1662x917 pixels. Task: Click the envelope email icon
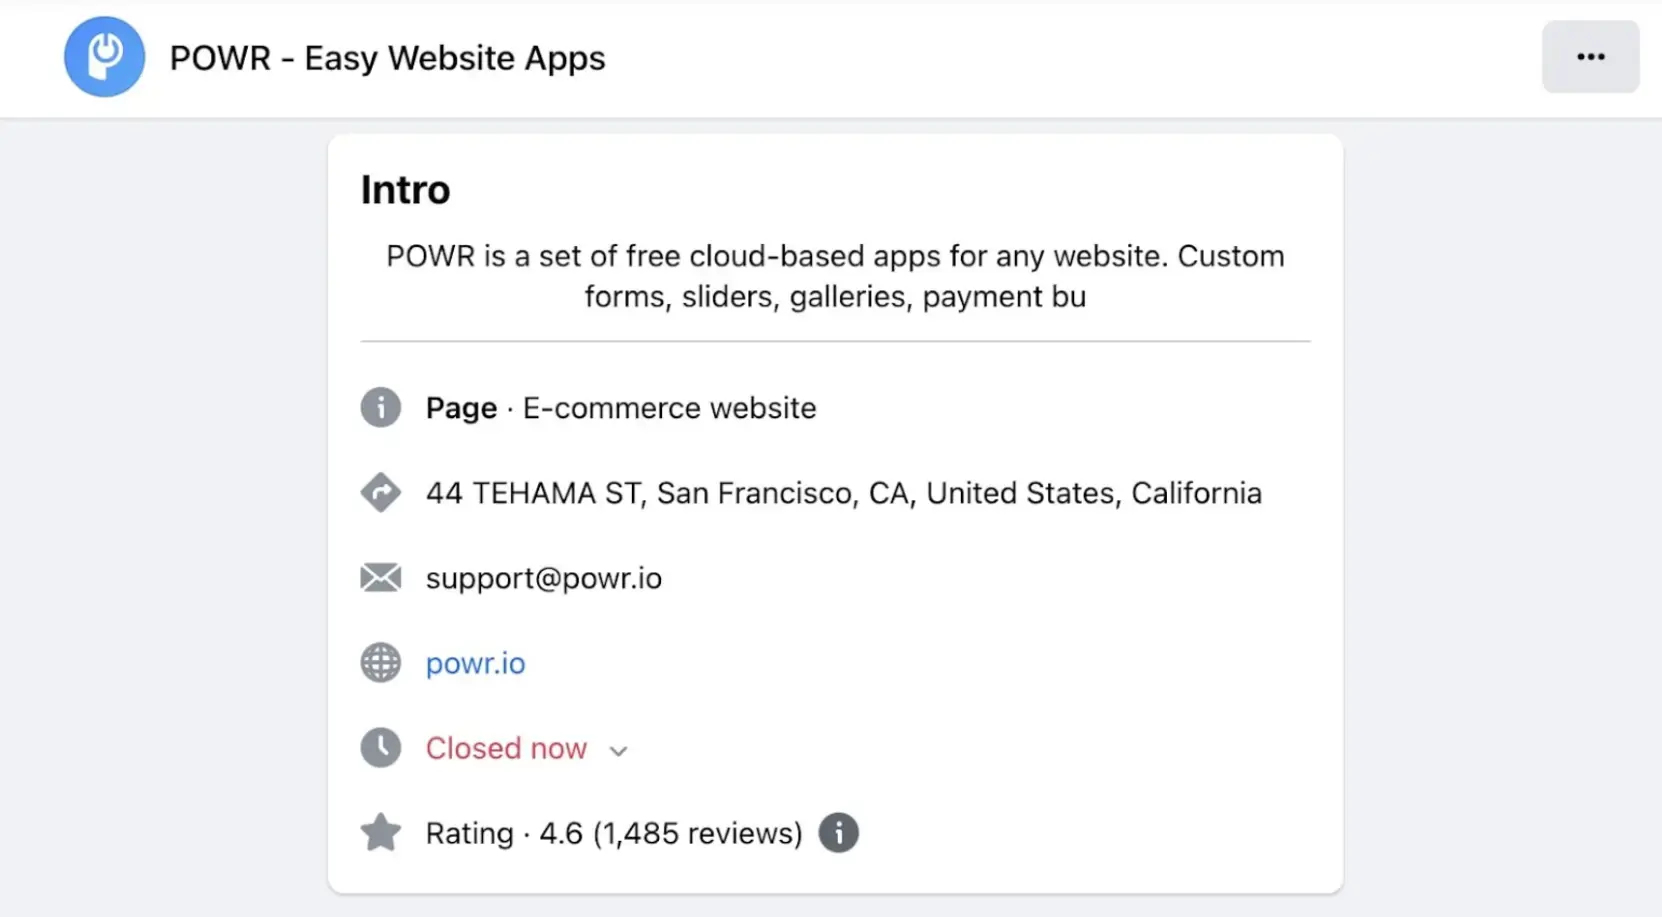coord(381,578)
